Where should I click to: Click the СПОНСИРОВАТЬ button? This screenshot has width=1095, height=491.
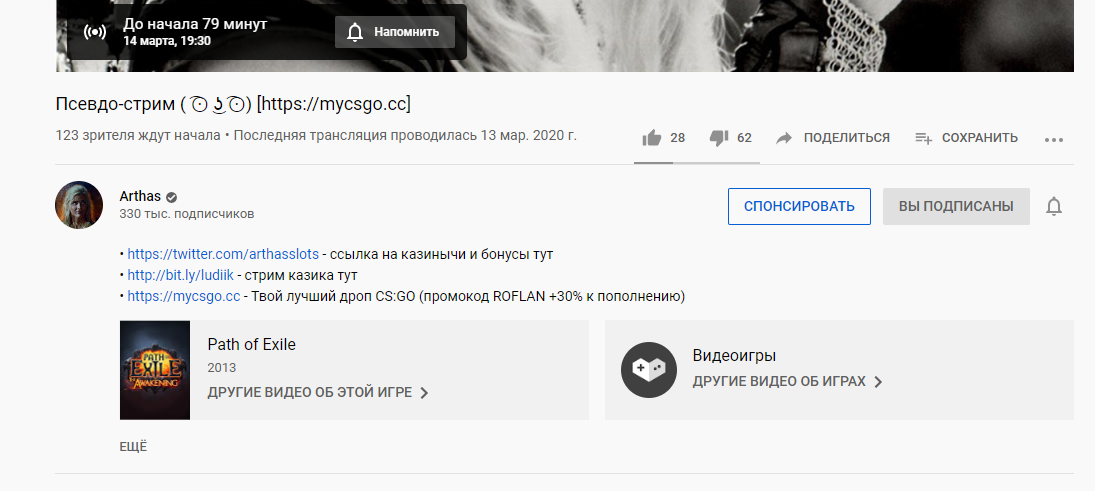[799, 206]
